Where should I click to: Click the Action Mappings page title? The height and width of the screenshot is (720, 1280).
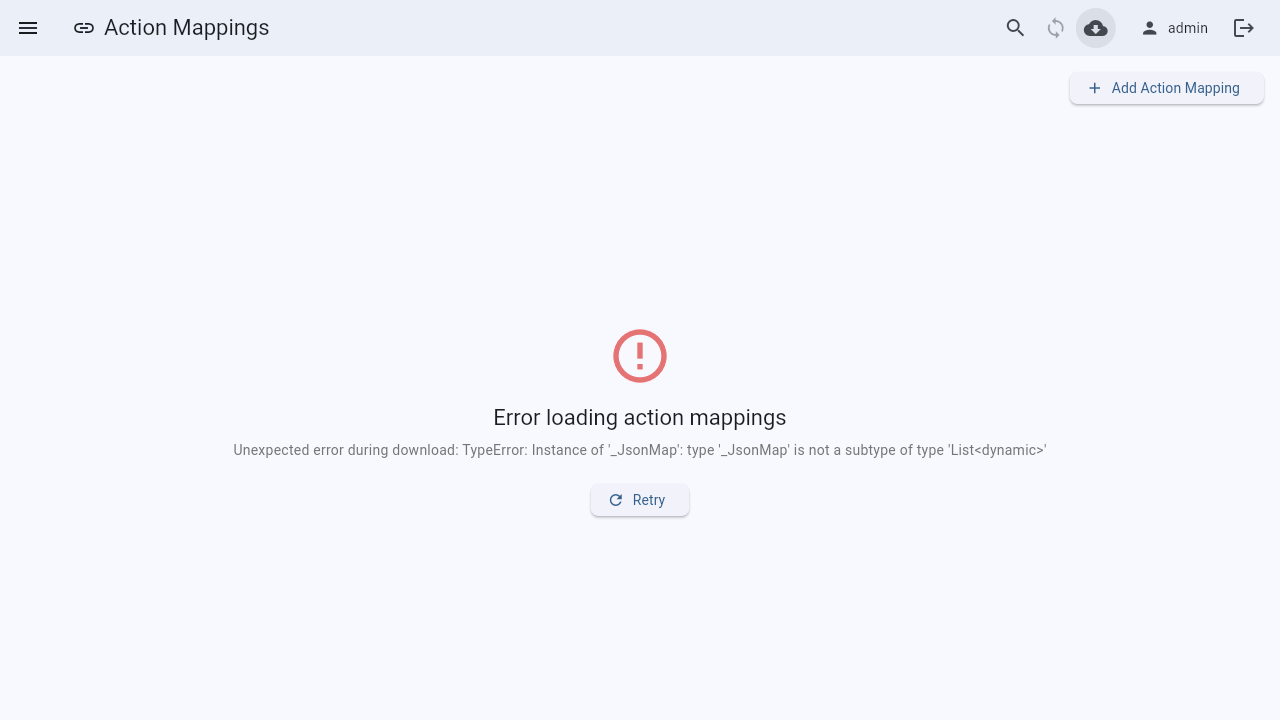coord(187,28)
